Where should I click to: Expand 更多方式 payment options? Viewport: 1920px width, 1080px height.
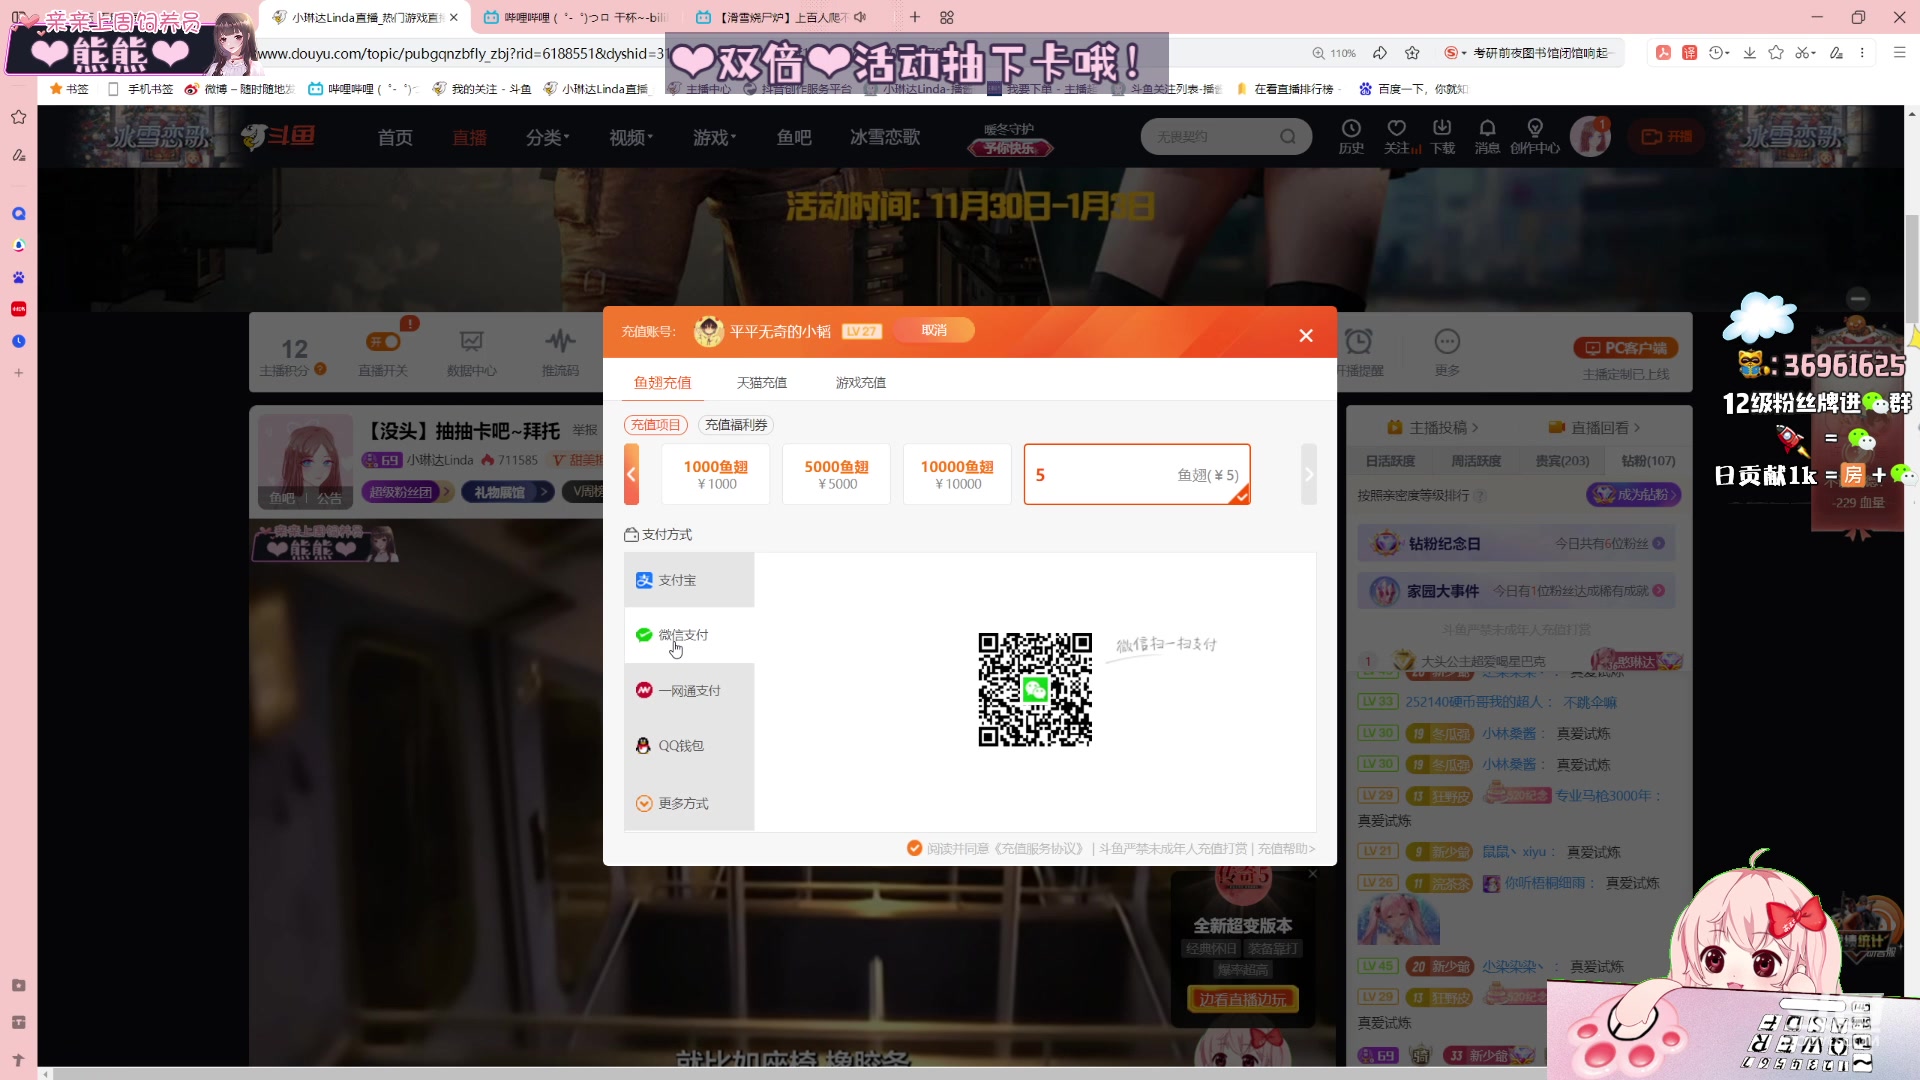click(x=689, y=803)
